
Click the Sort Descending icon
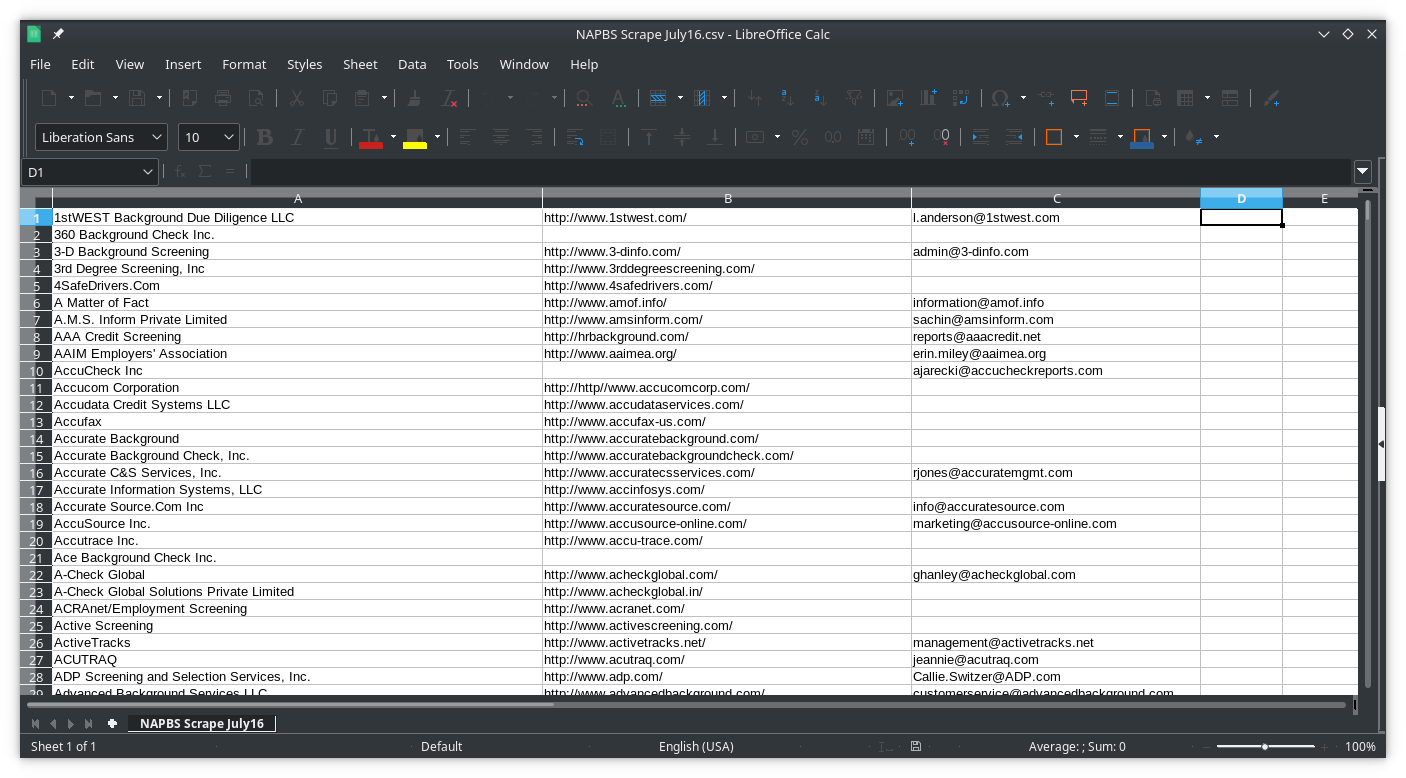click(821, 98)
